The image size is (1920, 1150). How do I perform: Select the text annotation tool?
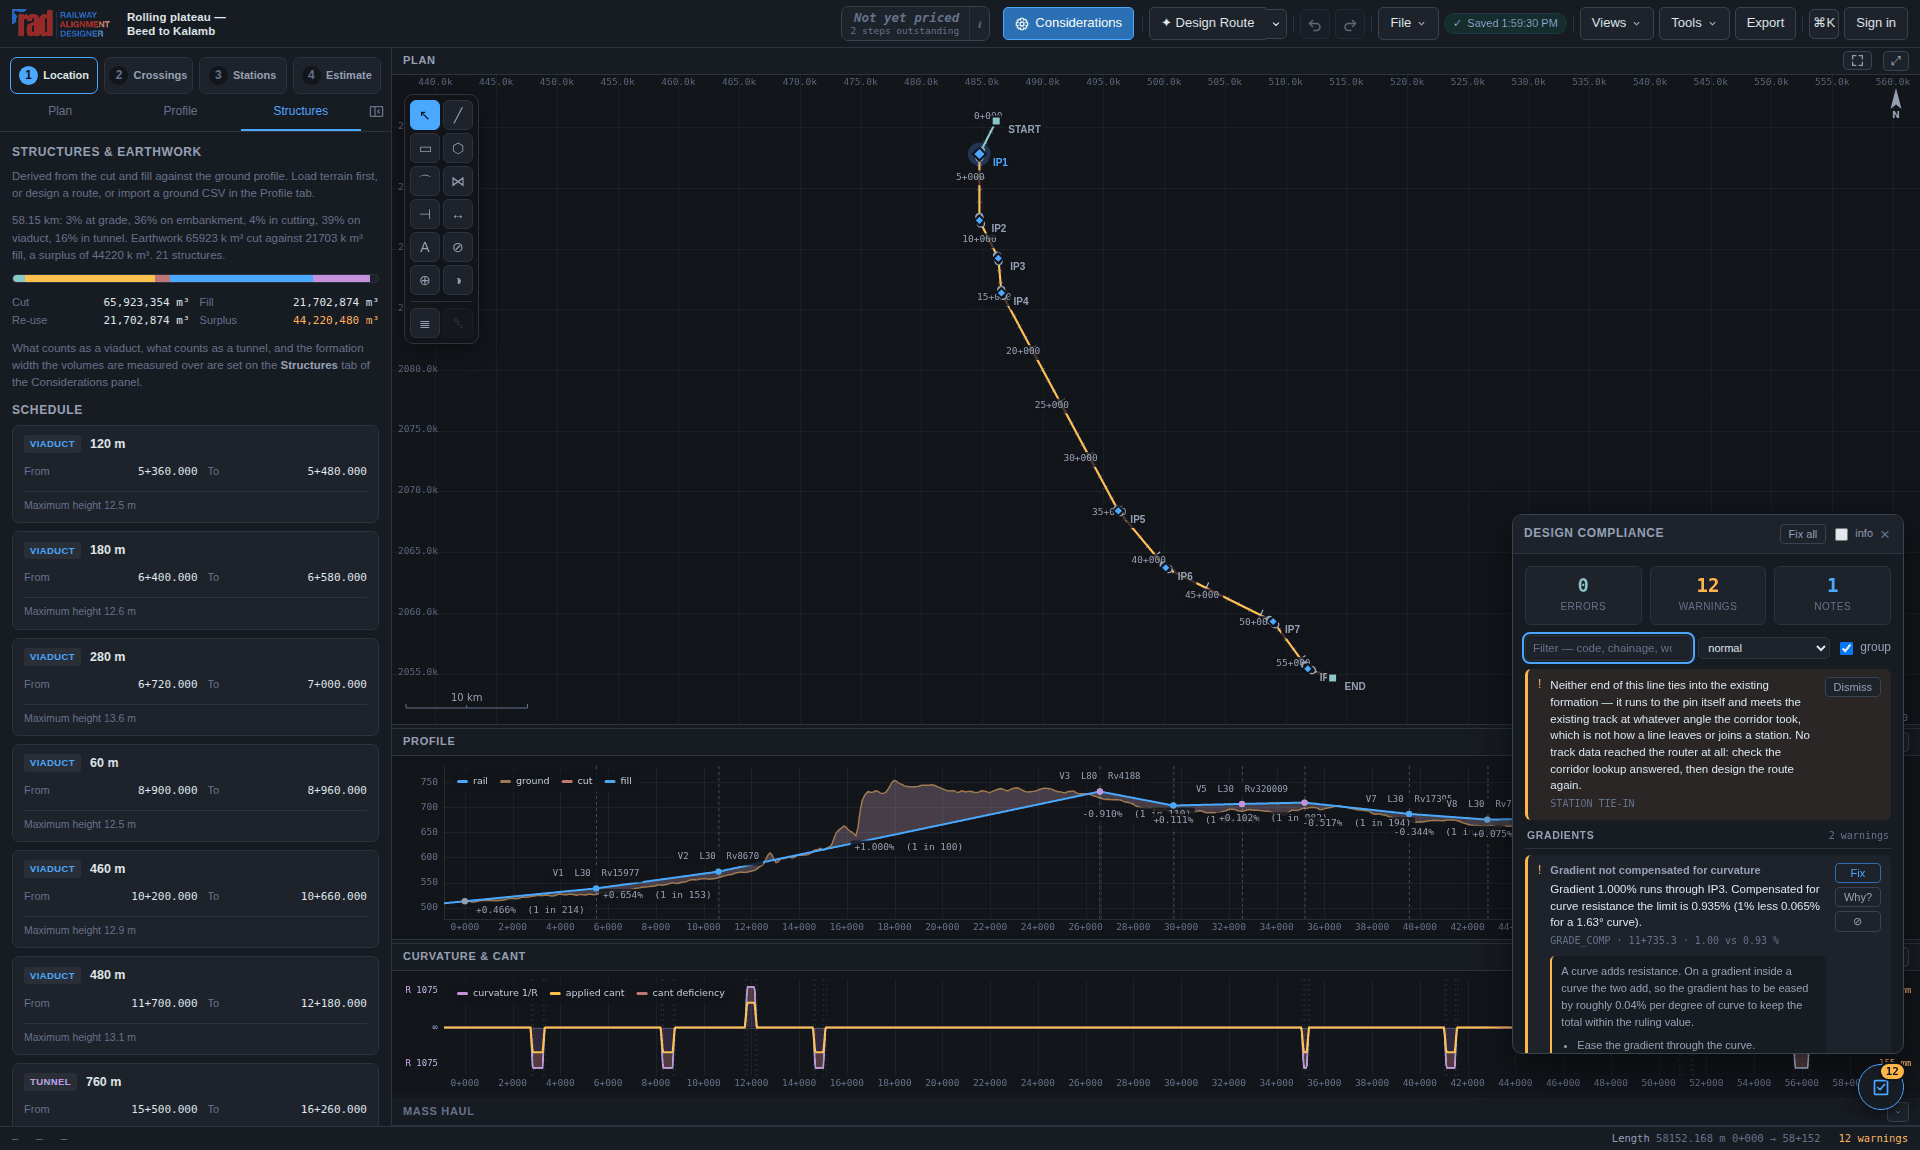click(x=425, y=247)
